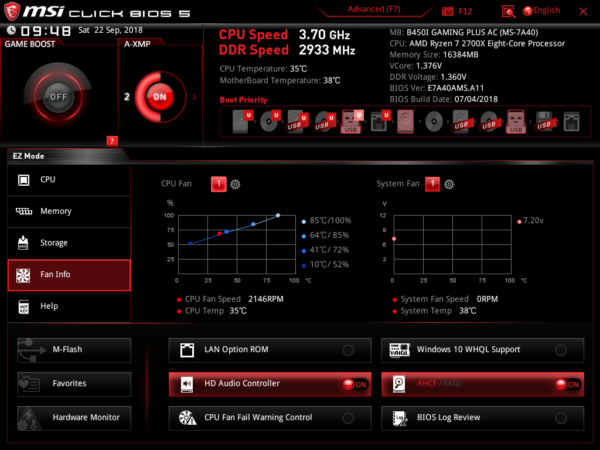Click the red question mark help icon
The width and height of the screenshot is (600, 450).
click(112, 141)
